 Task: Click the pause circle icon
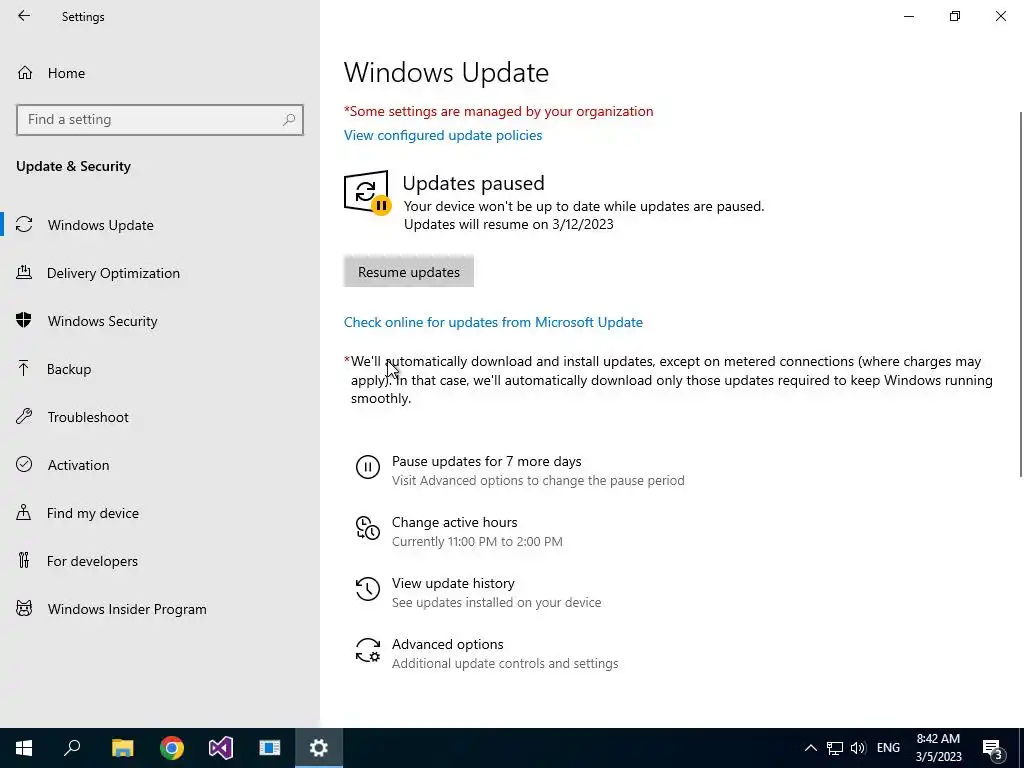click(368, 467)
